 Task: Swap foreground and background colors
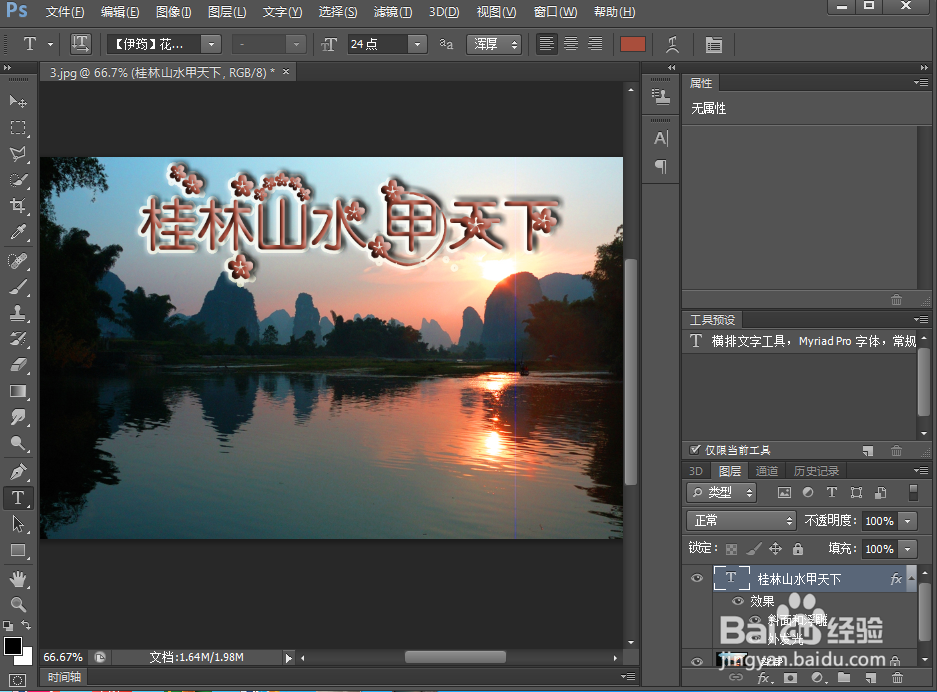click(26, 625)
